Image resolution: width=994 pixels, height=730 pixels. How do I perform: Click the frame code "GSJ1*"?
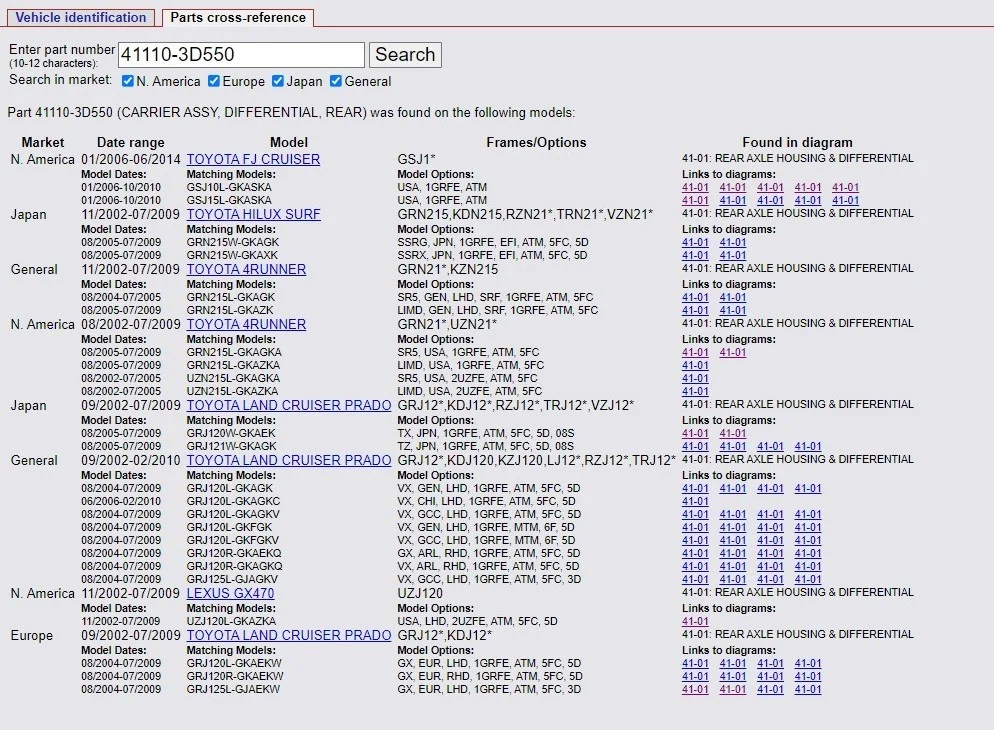(416, 159)
